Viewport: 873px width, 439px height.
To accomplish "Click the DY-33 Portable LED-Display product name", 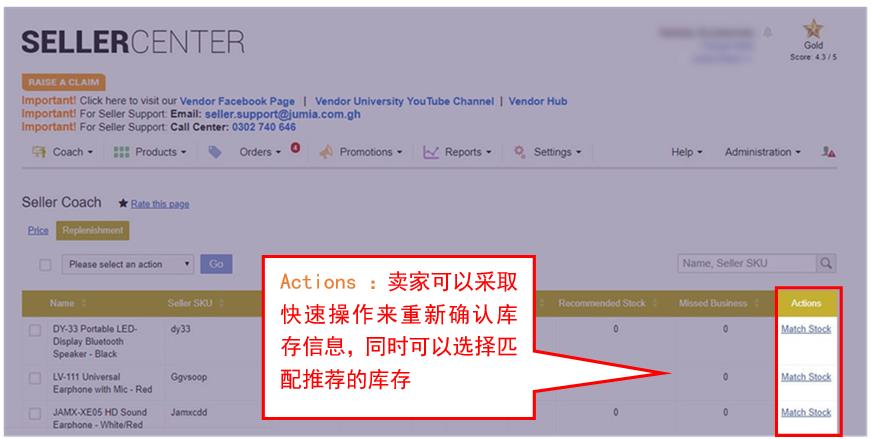I will click(95, 342).
